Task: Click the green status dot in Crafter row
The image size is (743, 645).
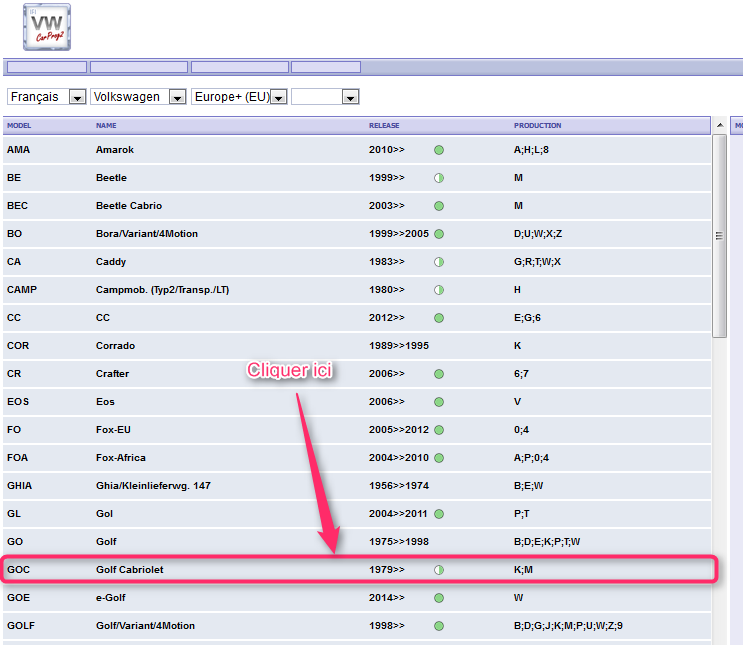Action: coord(439,374)
